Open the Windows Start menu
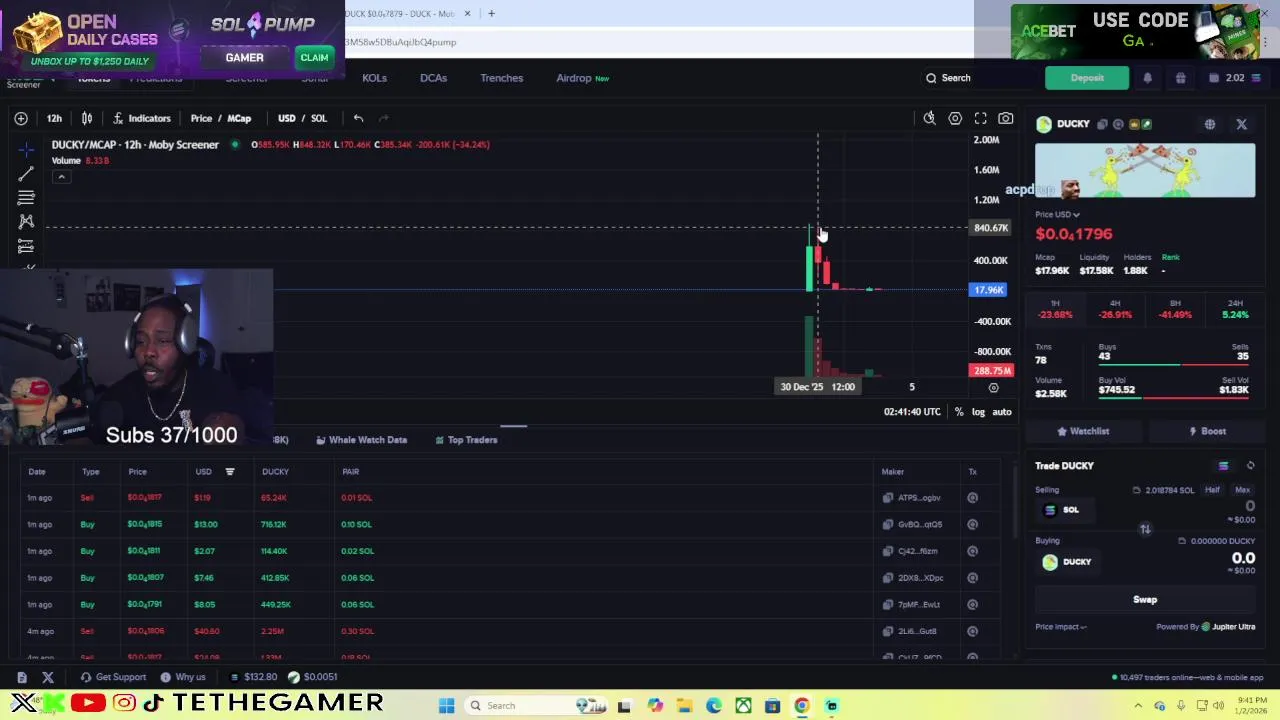The width and height of the screenshot is (1280, 720). [x=447, y=706]
